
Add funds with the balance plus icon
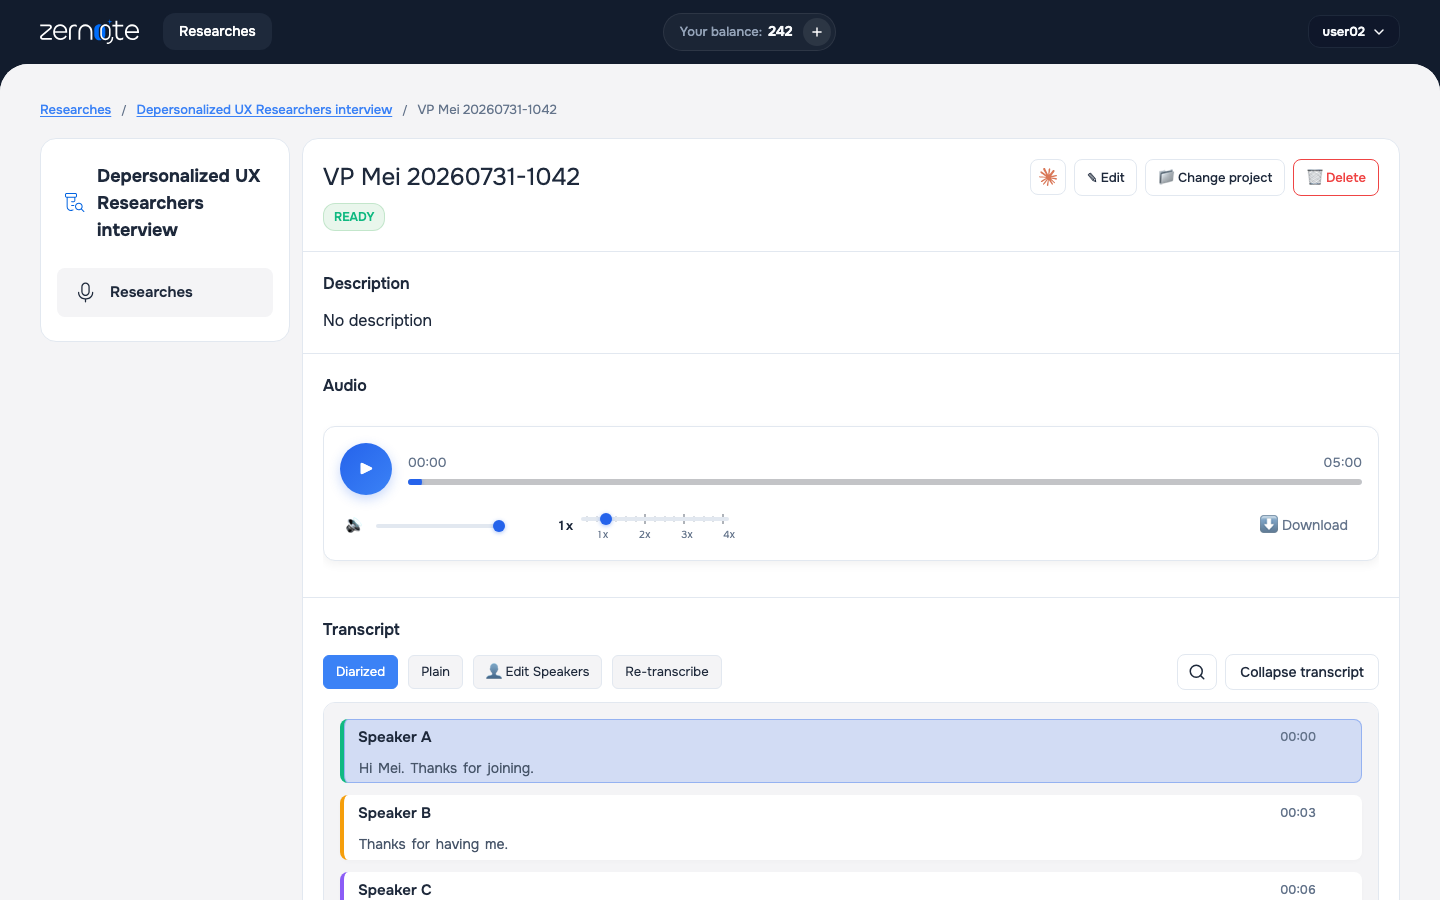click(x=817, y=32)
